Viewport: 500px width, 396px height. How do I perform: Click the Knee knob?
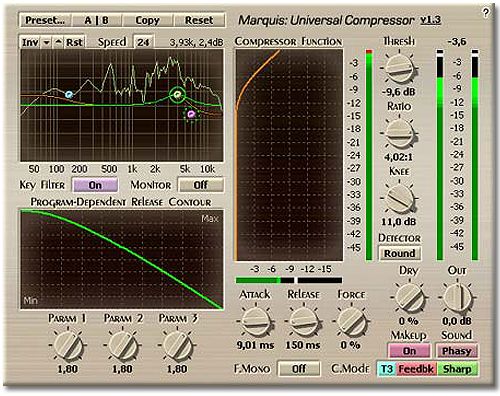point(399,198)
